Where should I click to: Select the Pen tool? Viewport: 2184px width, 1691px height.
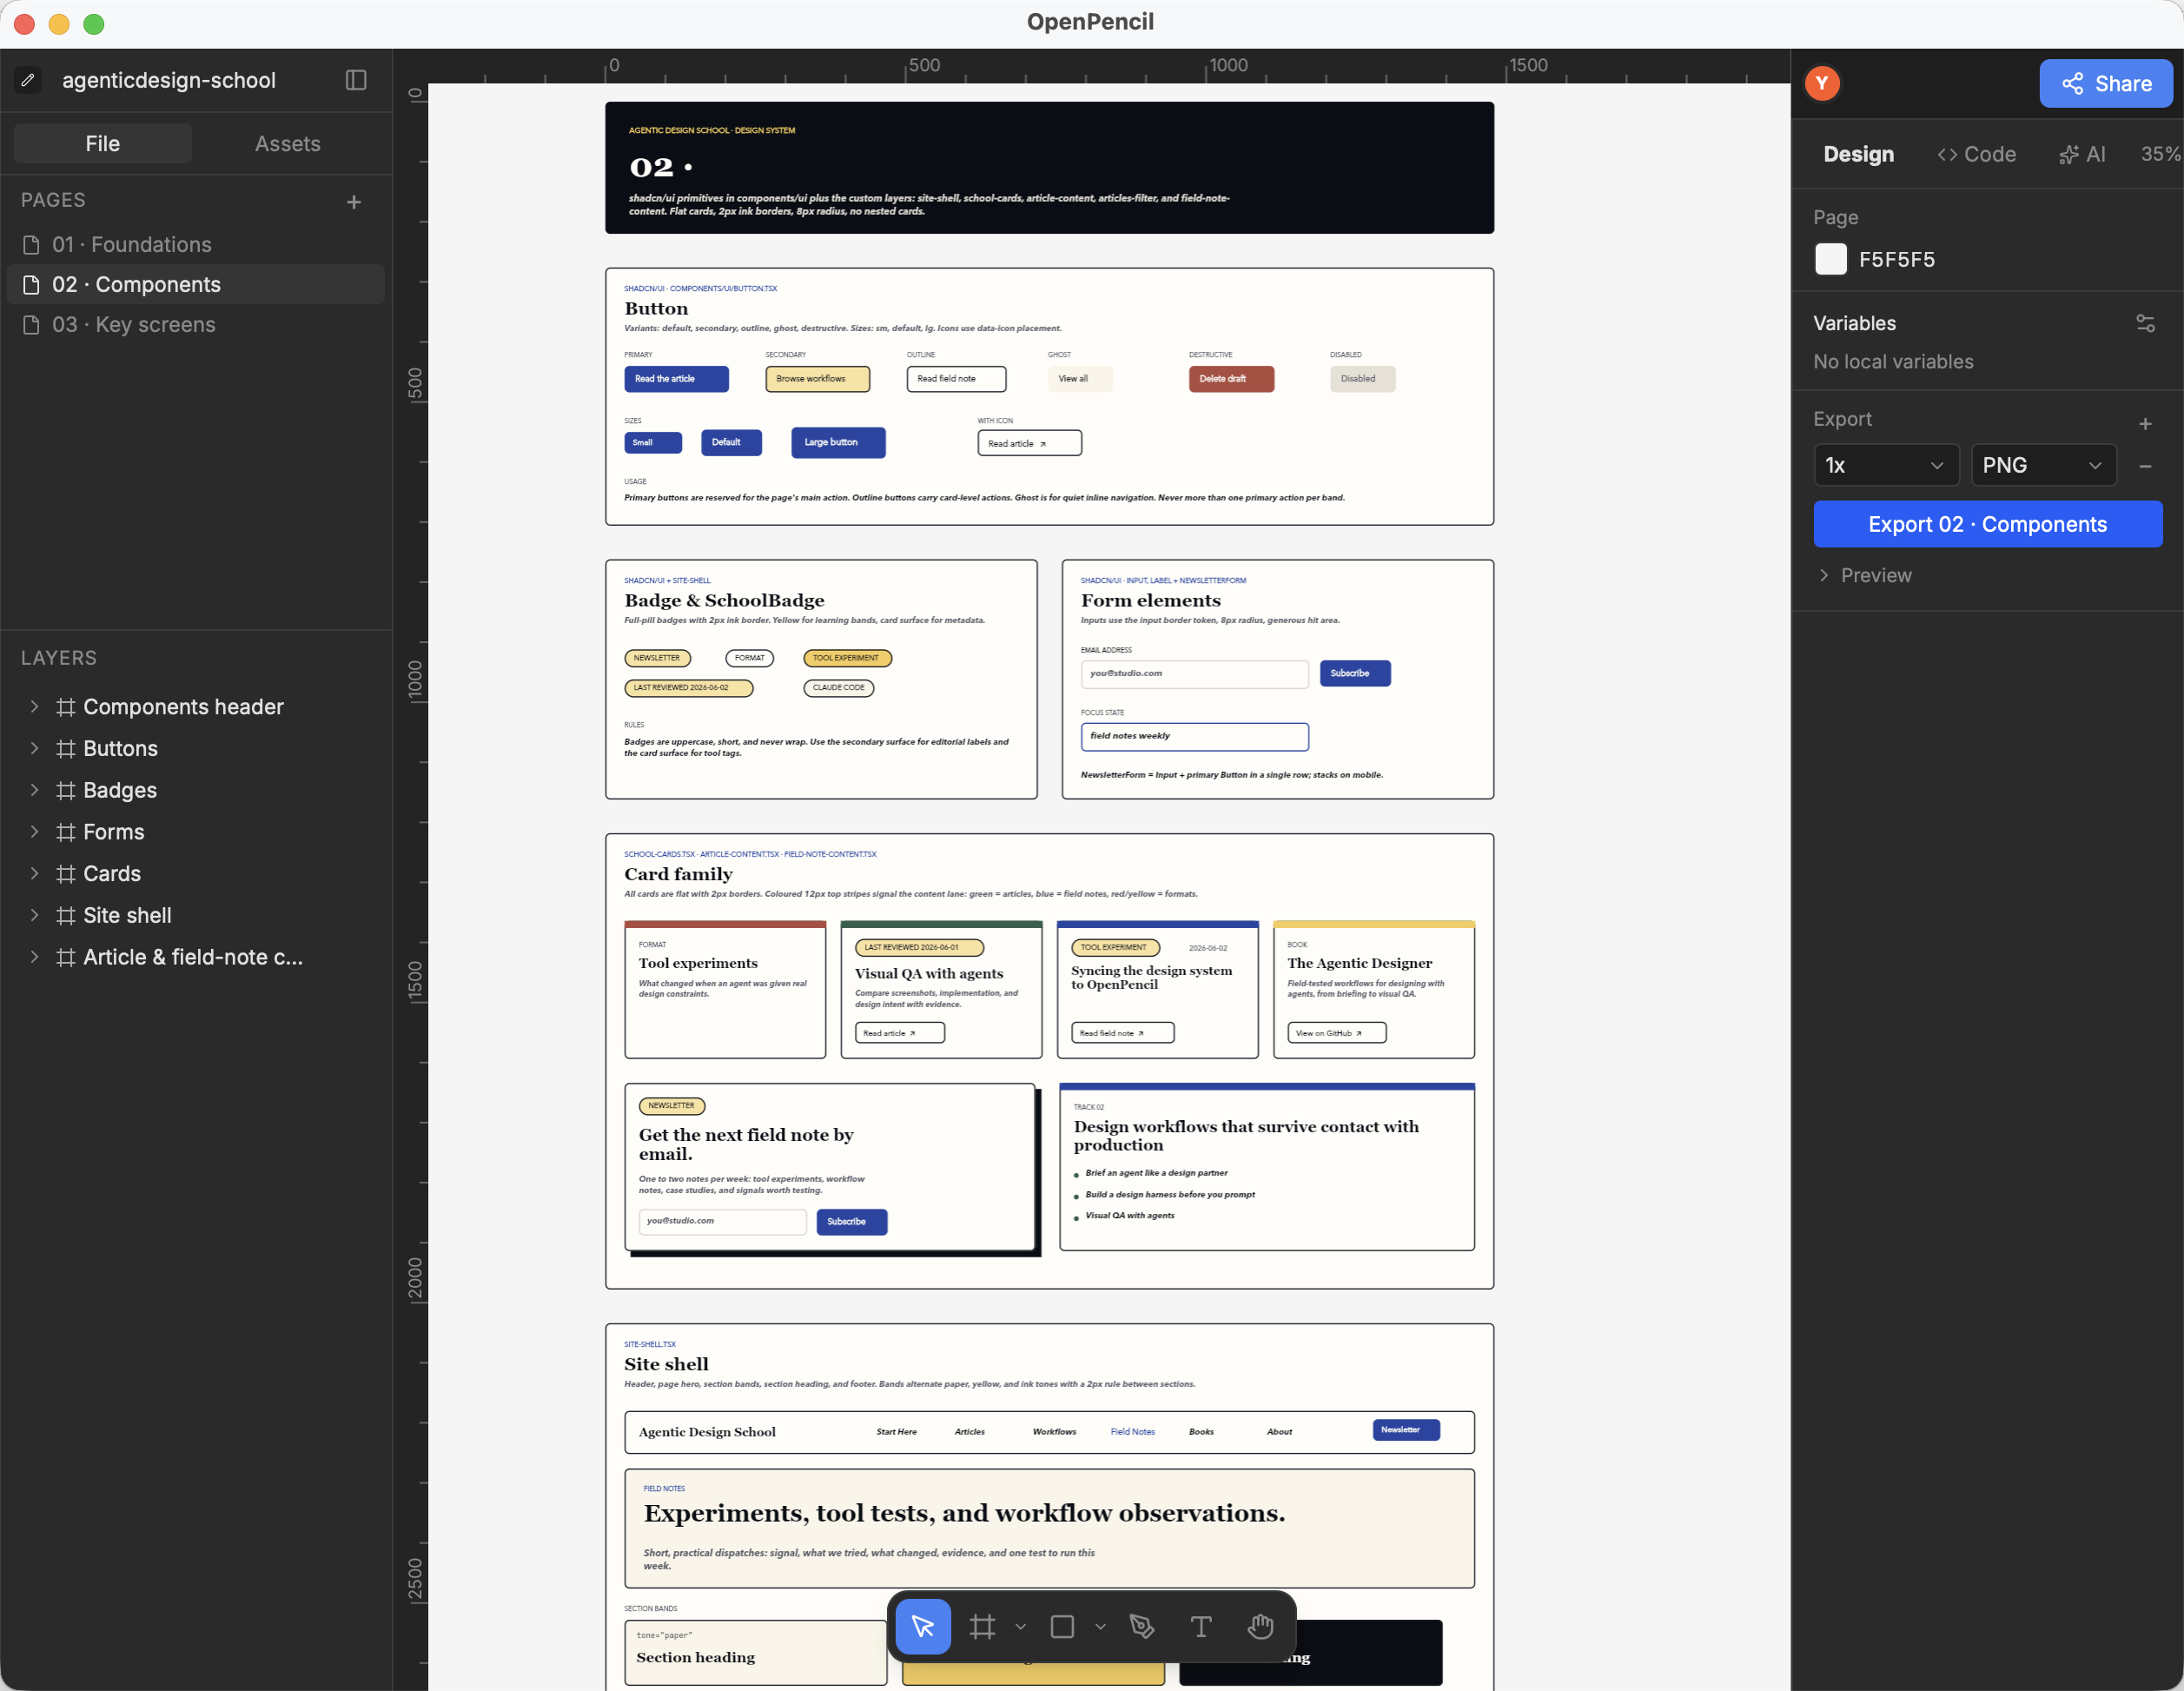[1141, 1627]
